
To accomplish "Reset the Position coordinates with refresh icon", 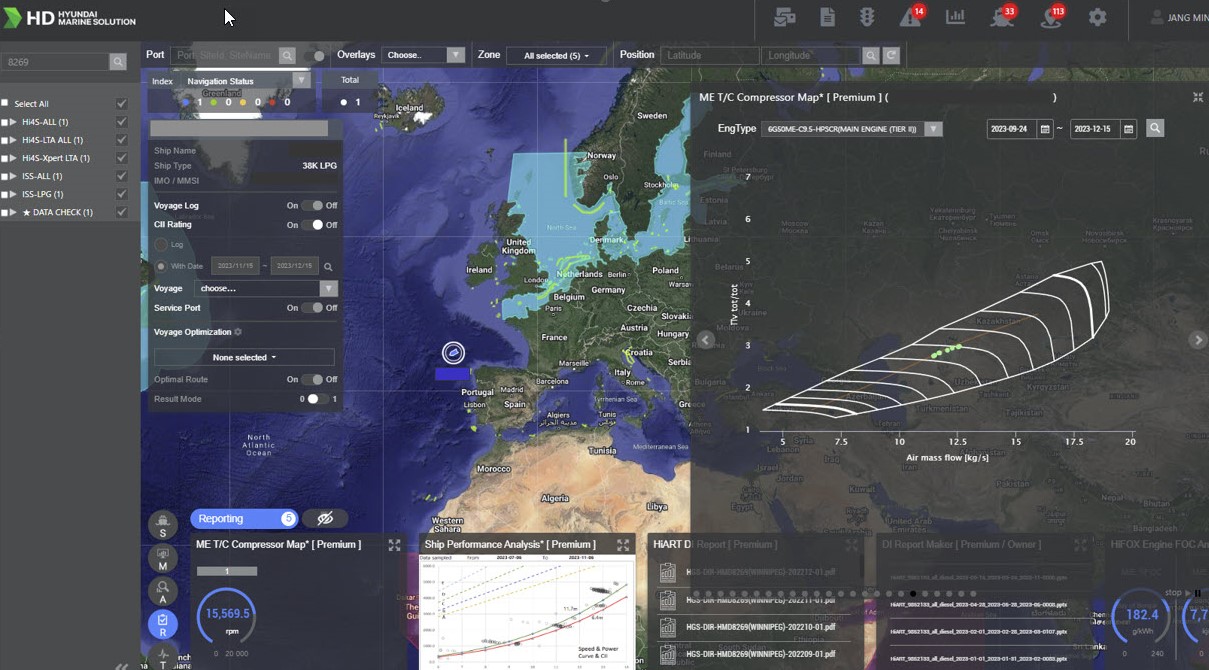I will click(x=891, y=56).
